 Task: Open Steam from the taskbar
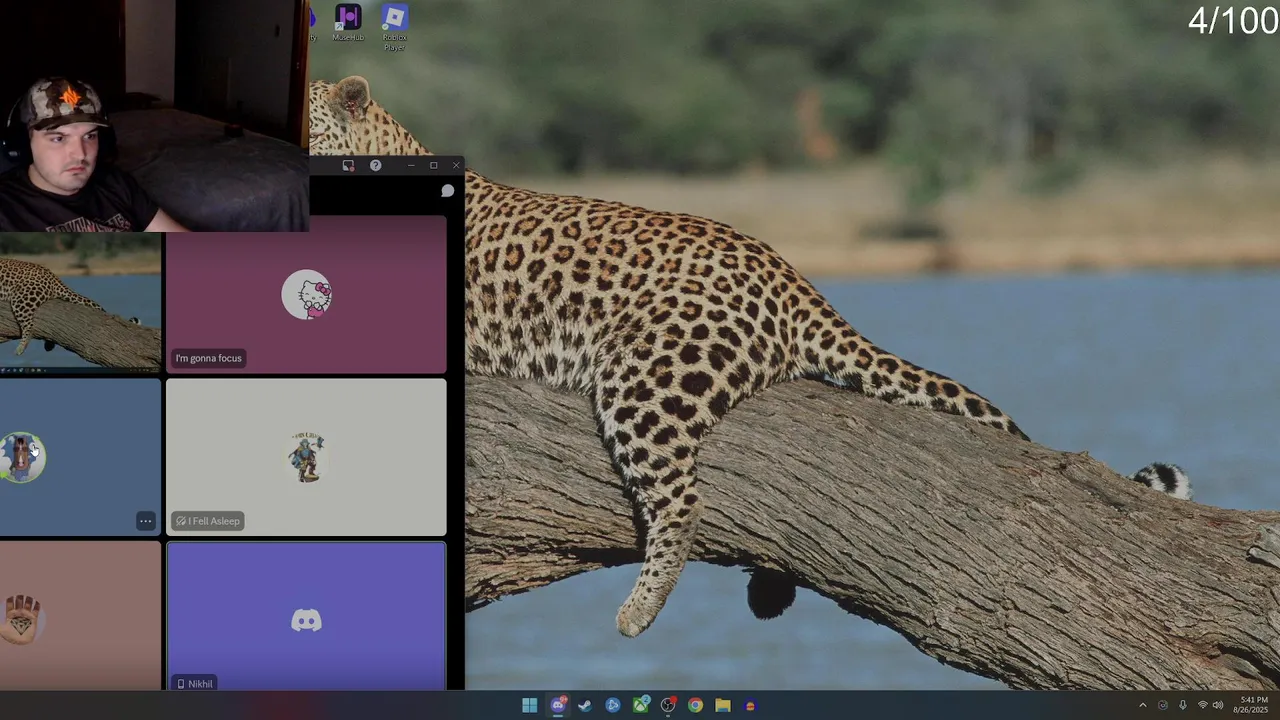click(x=585, y=705)
